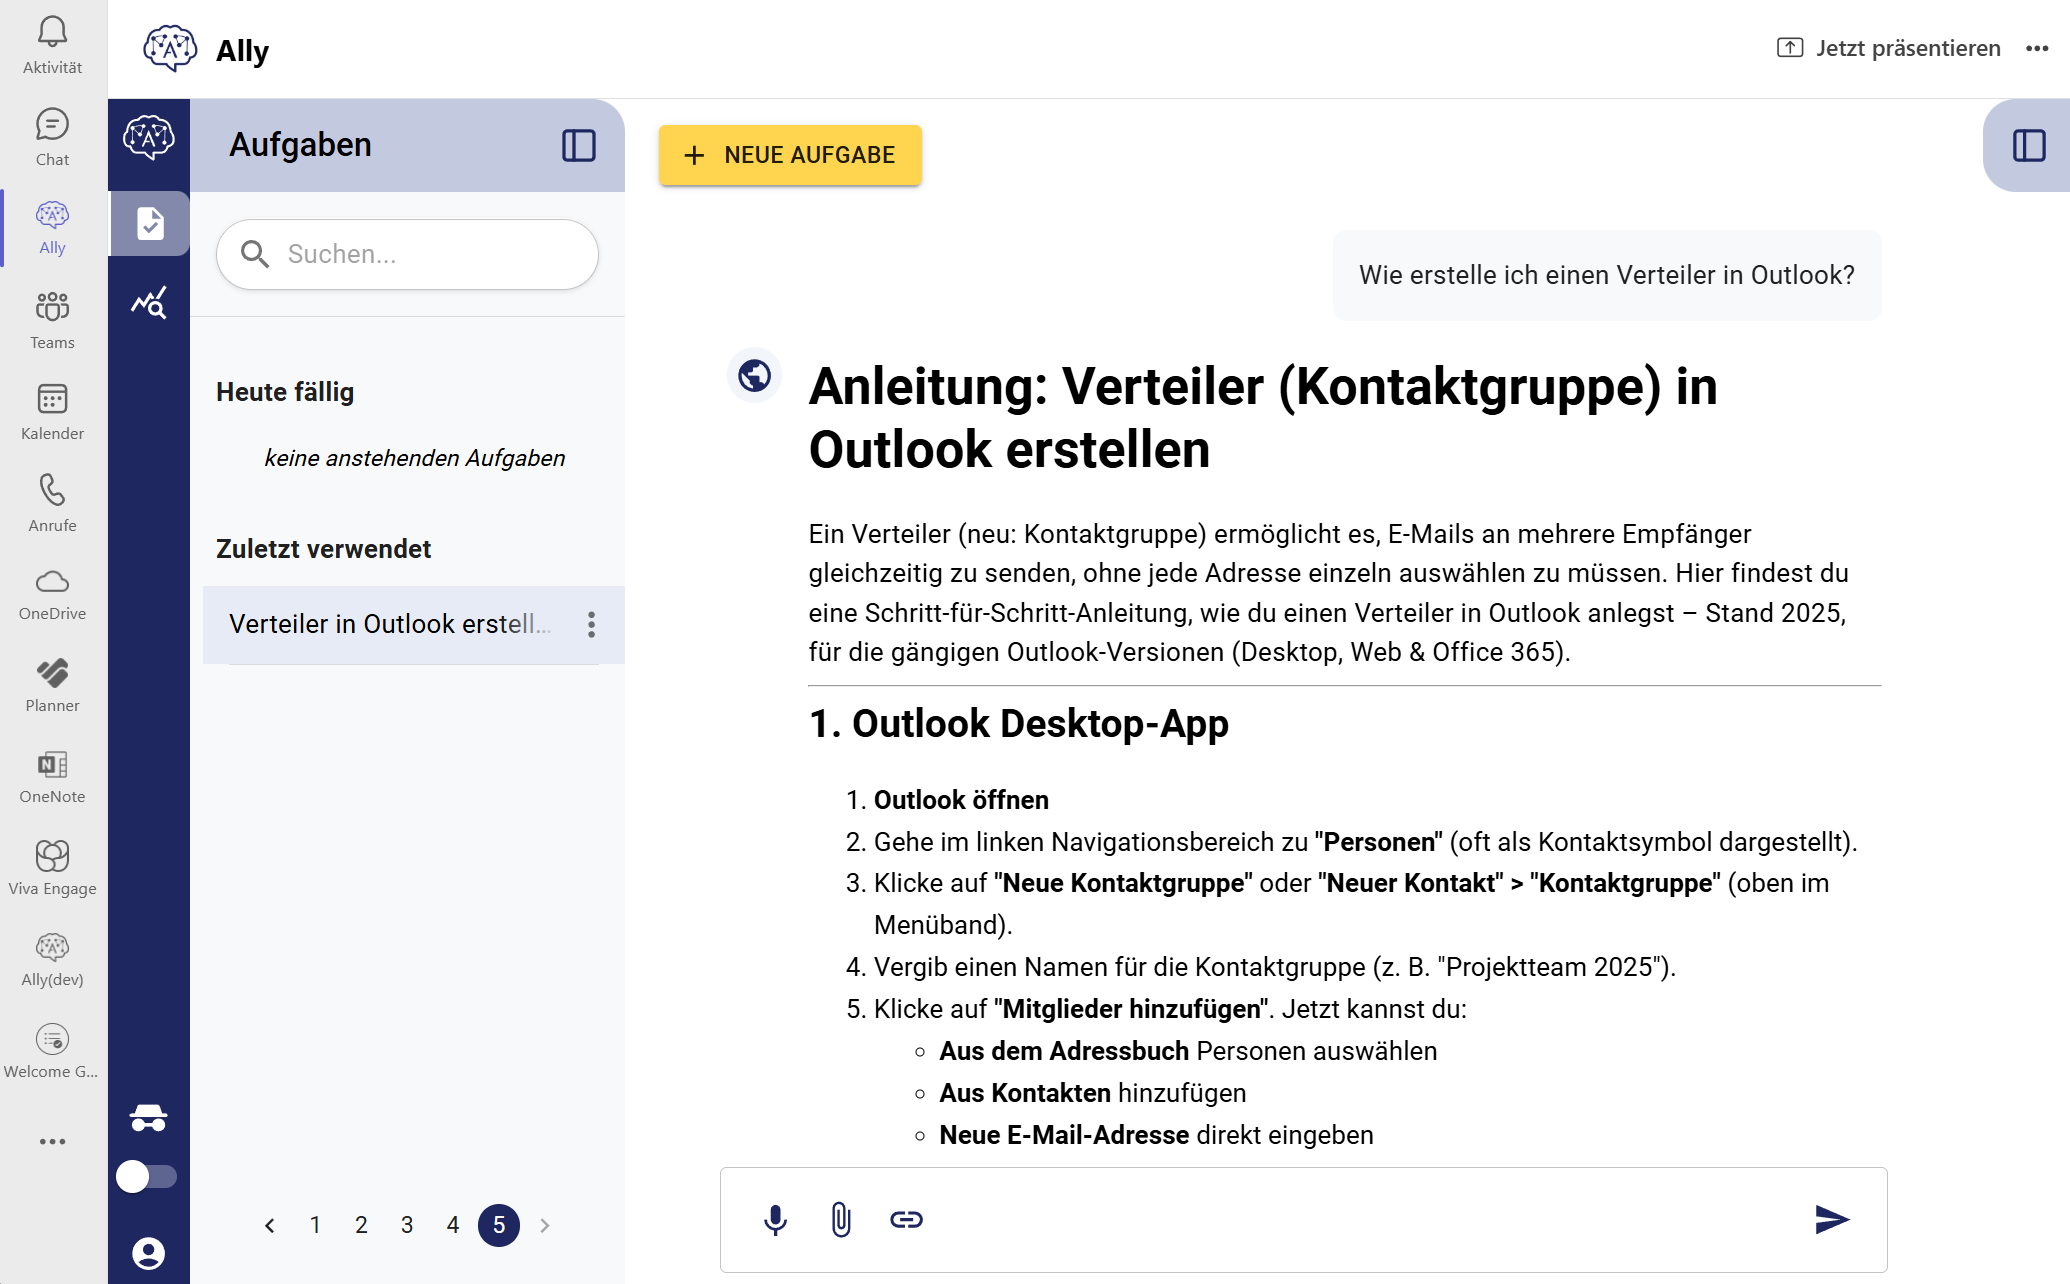2070x1284 pixels.
Task: Click the '1. Outlook Desktop-App' heading
Action: click(x=1018, y=723)
